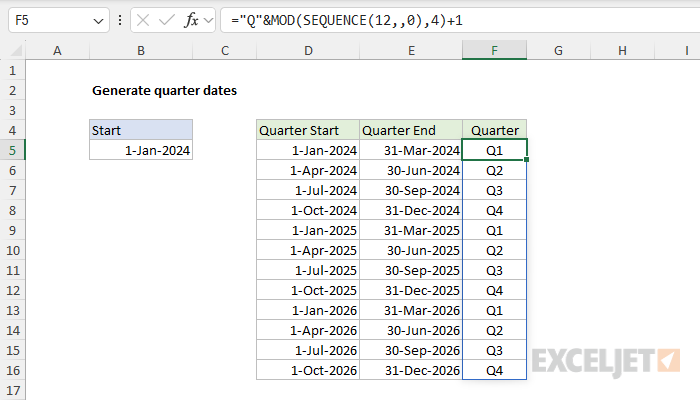Select the cell 30-Sep-2025
700x400 pixels.
(411, 271)
